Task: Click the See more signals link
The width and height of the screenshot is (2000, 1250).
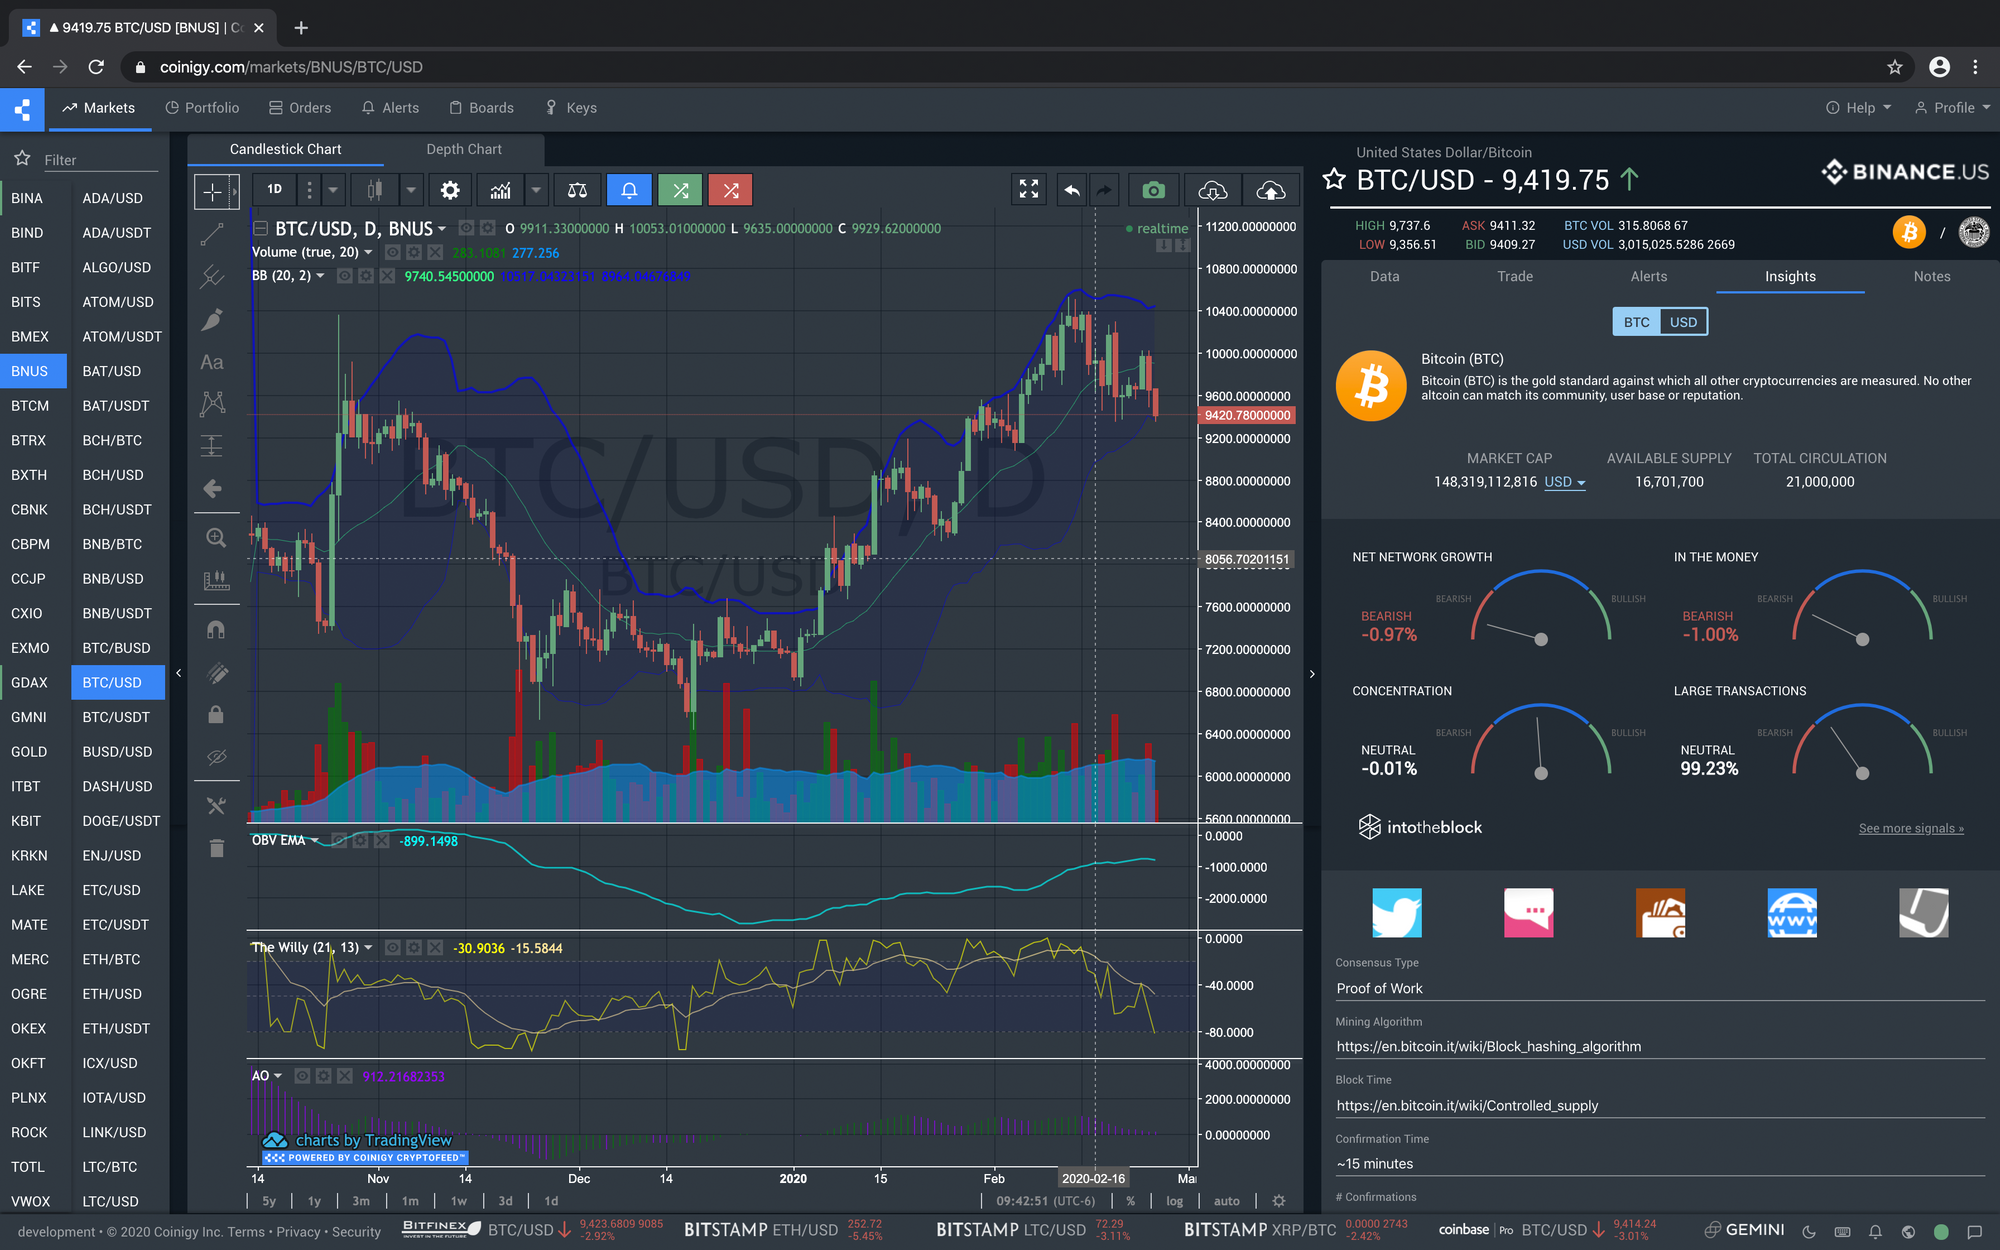Action: [x=1911, y=828]
